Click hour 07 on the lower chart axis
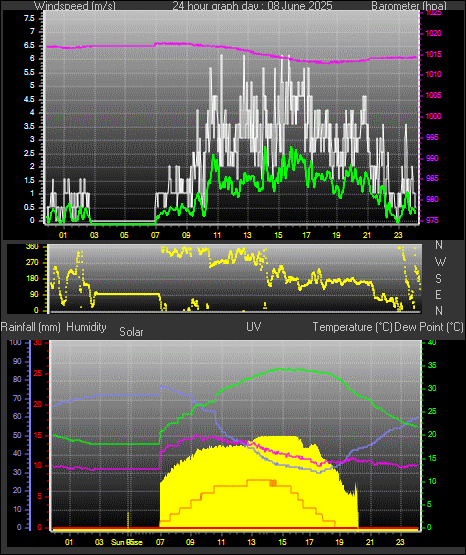Screen dimensions: 466x555 pyautogui.click(x=160, y=542)
